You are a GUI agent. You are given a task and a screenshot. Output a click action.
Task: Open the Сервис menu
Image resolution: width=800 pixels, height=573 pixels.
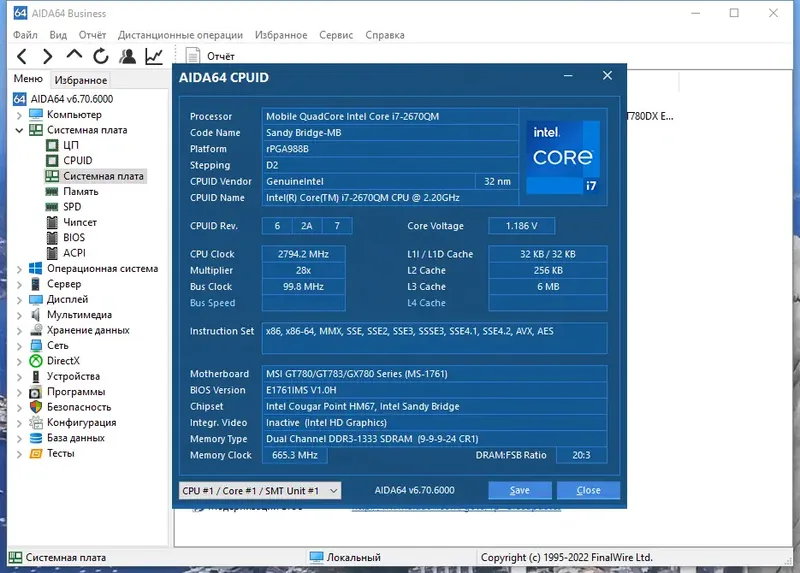336,35
